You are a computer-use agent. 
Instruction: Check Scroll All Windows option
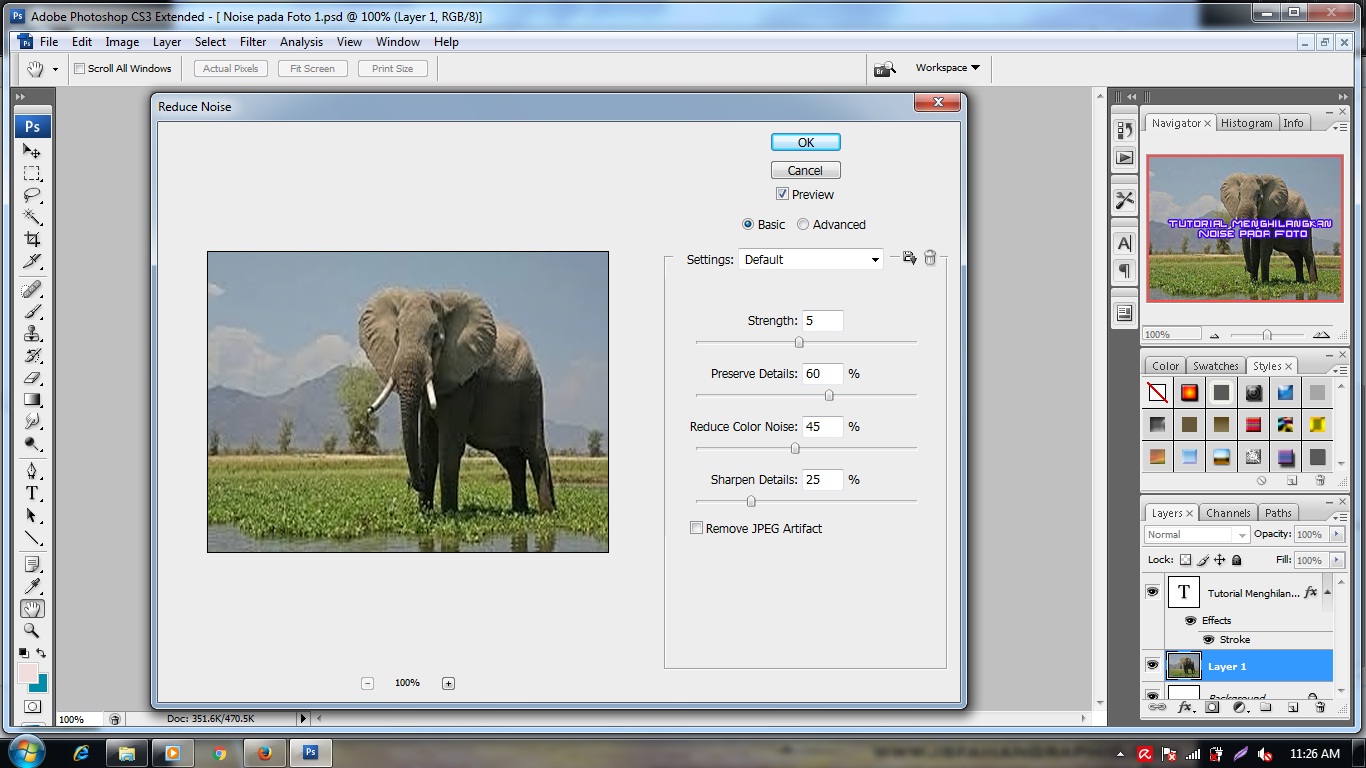click(80, 69)
